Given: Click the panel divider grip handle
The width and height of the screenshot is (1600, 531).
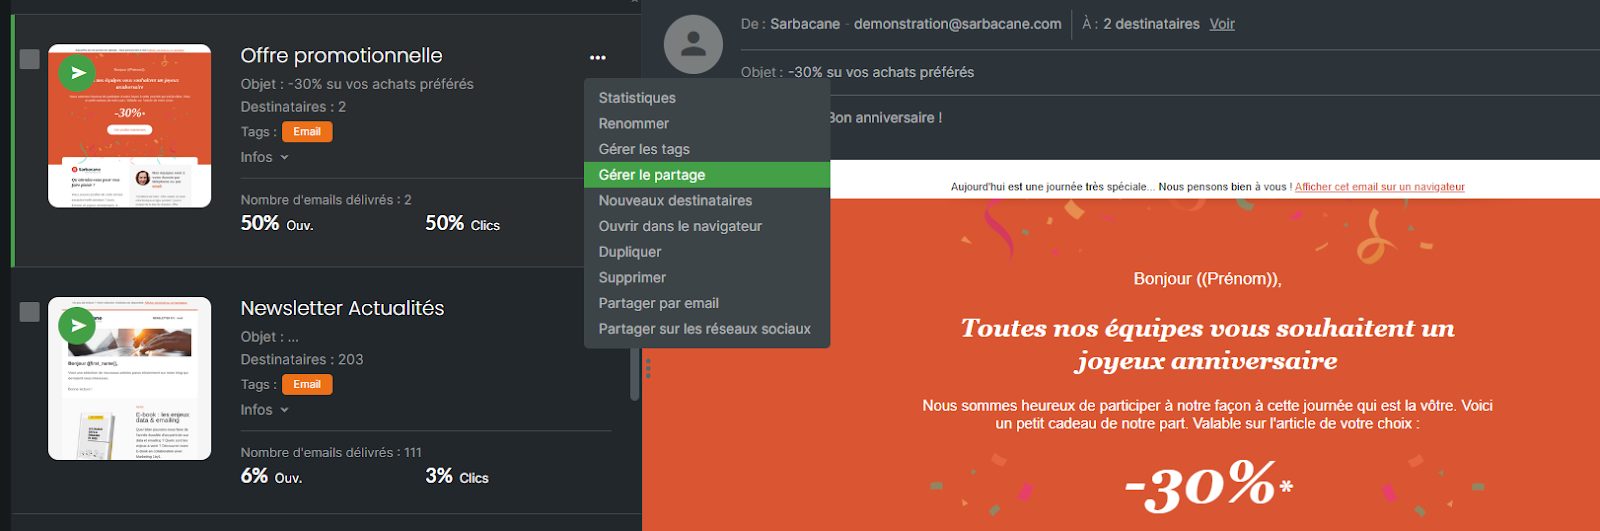Looking at the screenshot, I should tap(648, 369).
